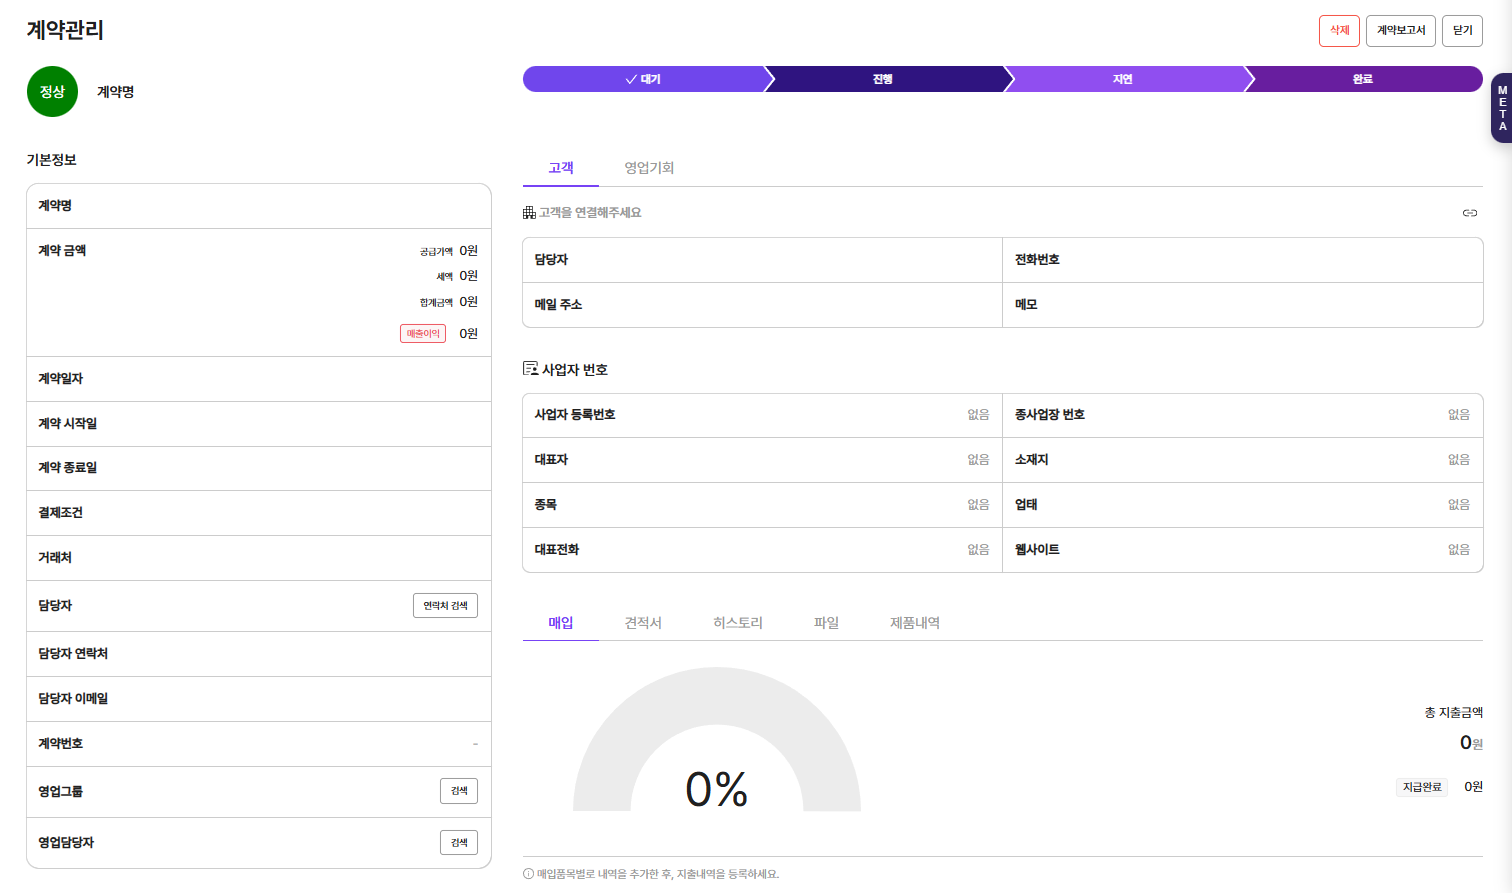
Task: Click the 계약명 field row
Action: click(x=258, y=206)
